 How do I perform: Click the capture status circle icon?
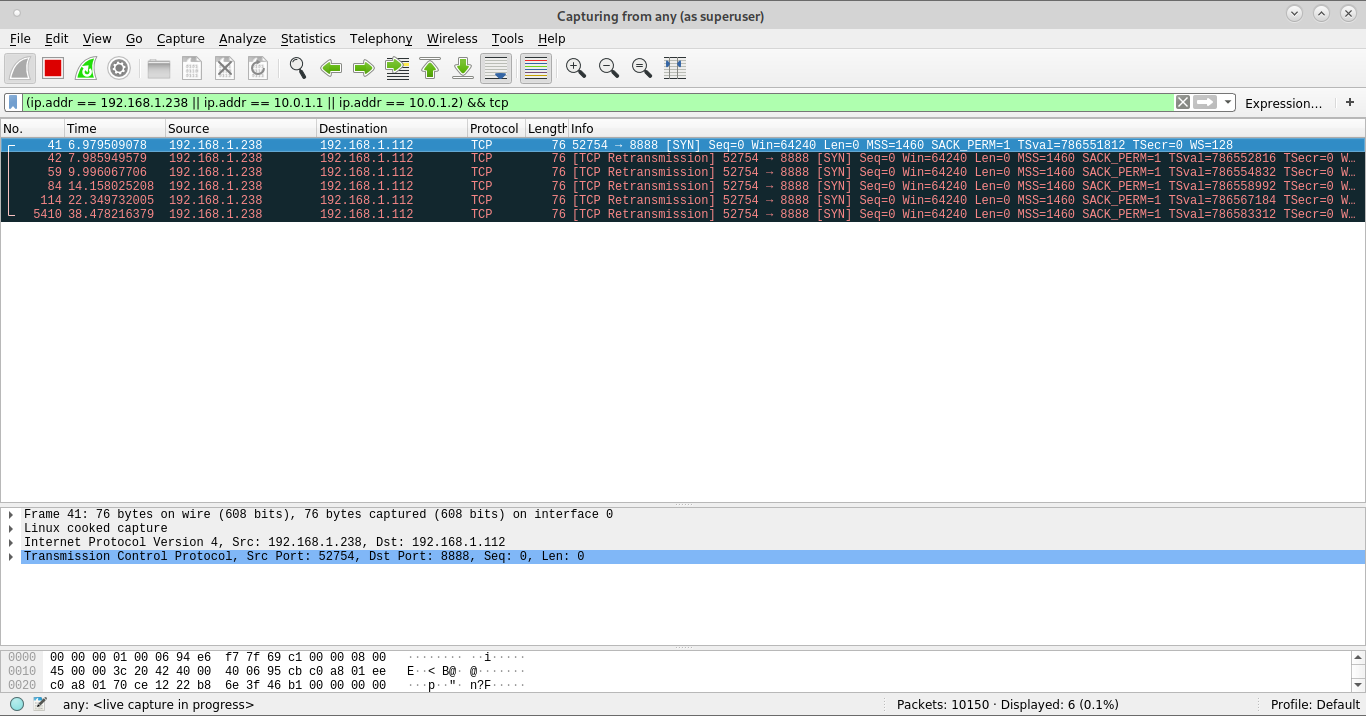(17, 704)
